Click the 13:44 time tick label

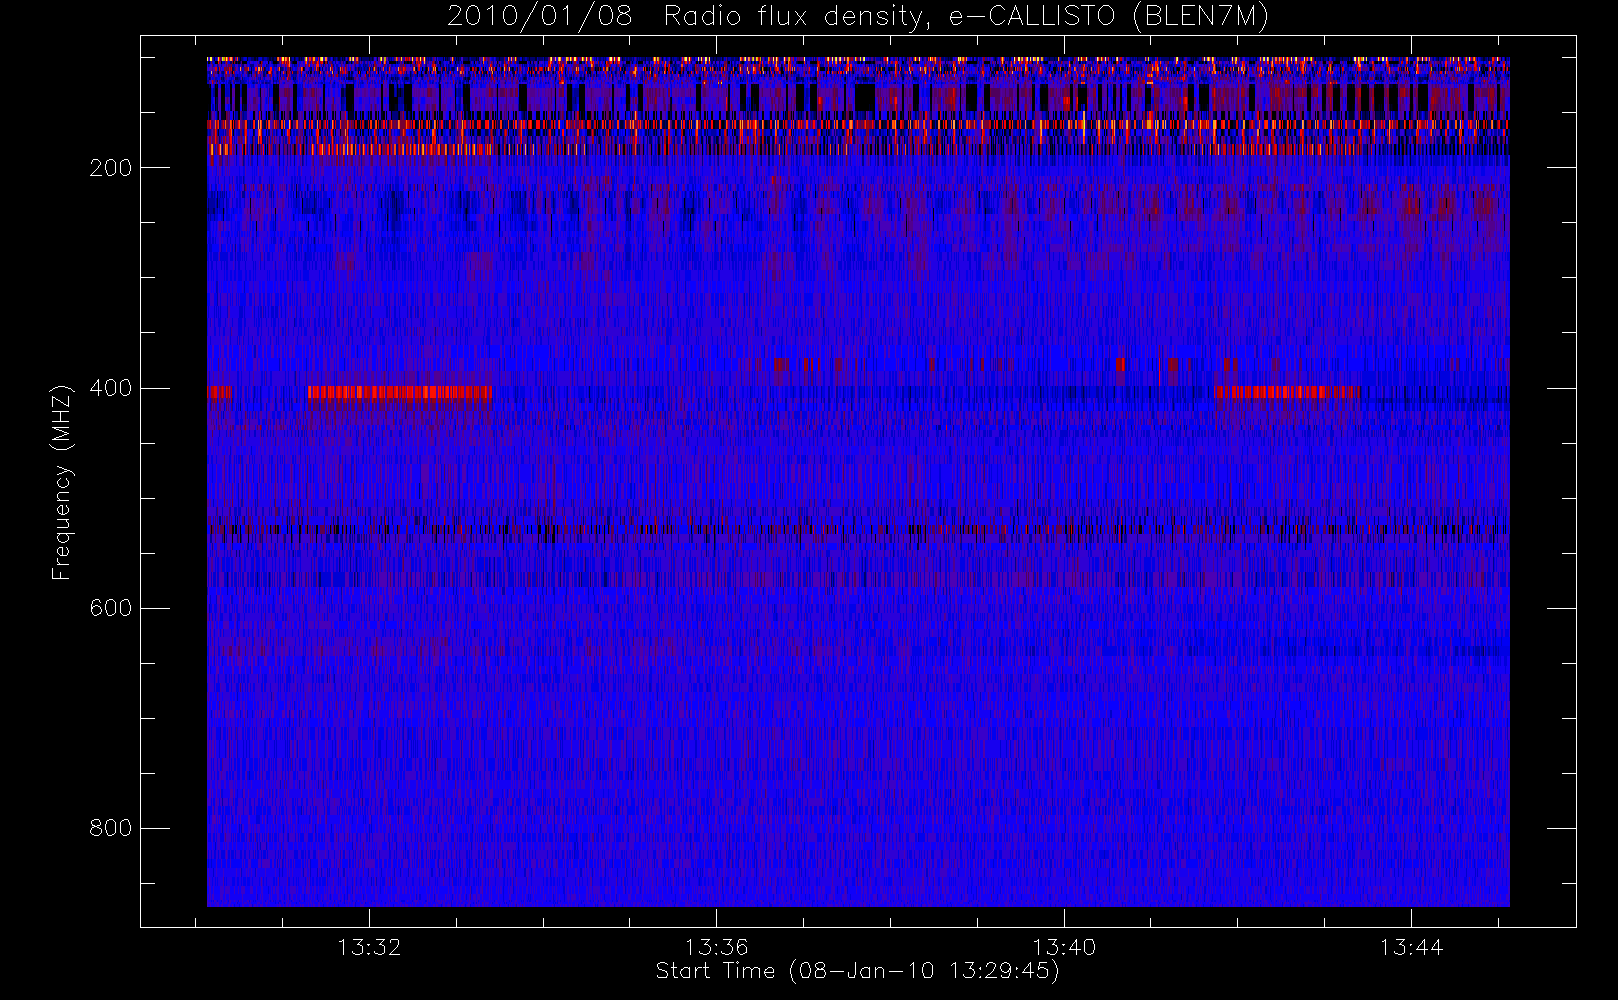click(1411, 947)
